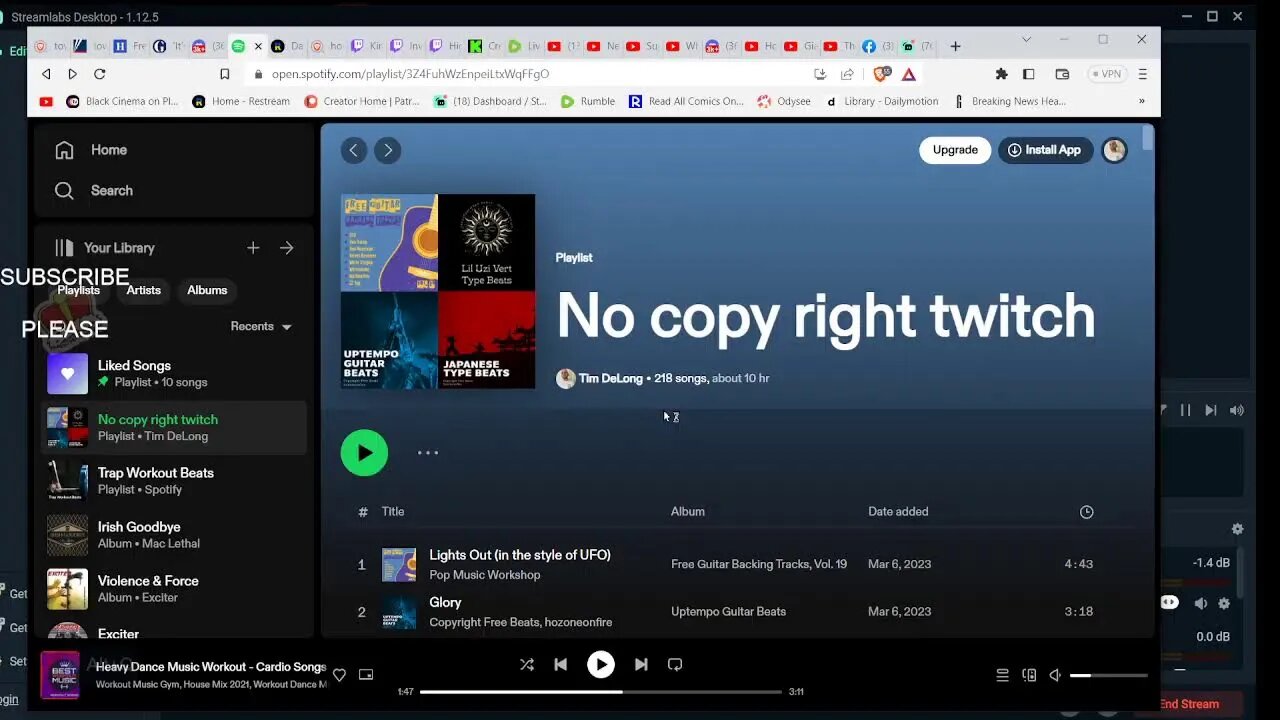
Task: Open a new browser tab
Action: 955,46
